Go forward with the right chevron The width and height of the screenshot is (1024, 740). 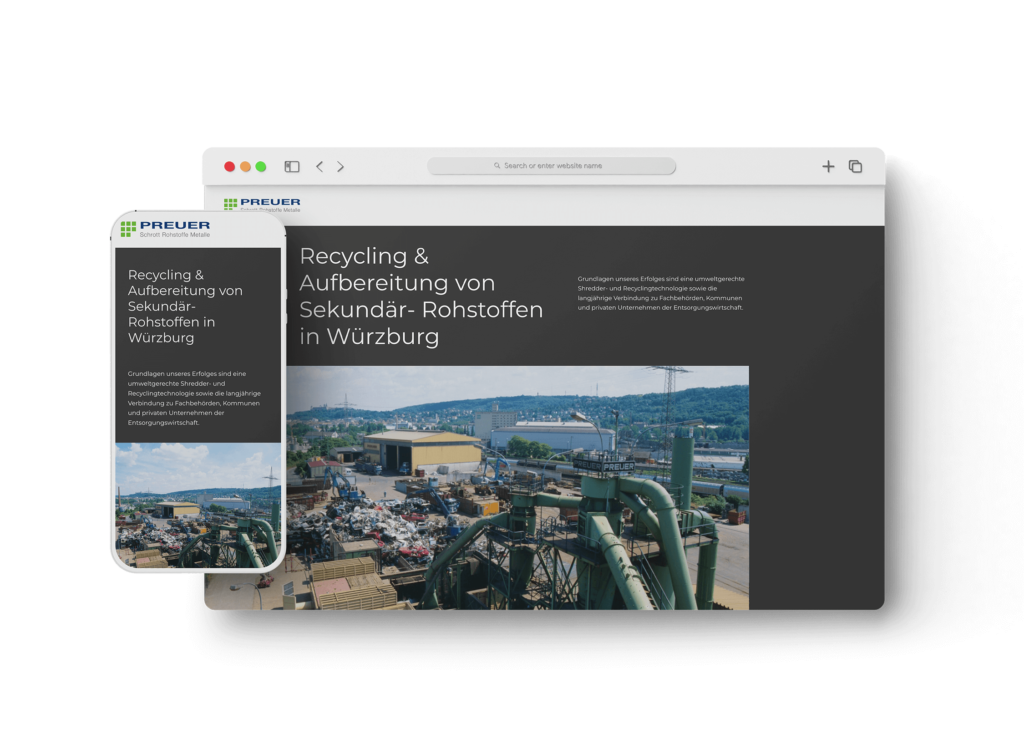(340, 167)
